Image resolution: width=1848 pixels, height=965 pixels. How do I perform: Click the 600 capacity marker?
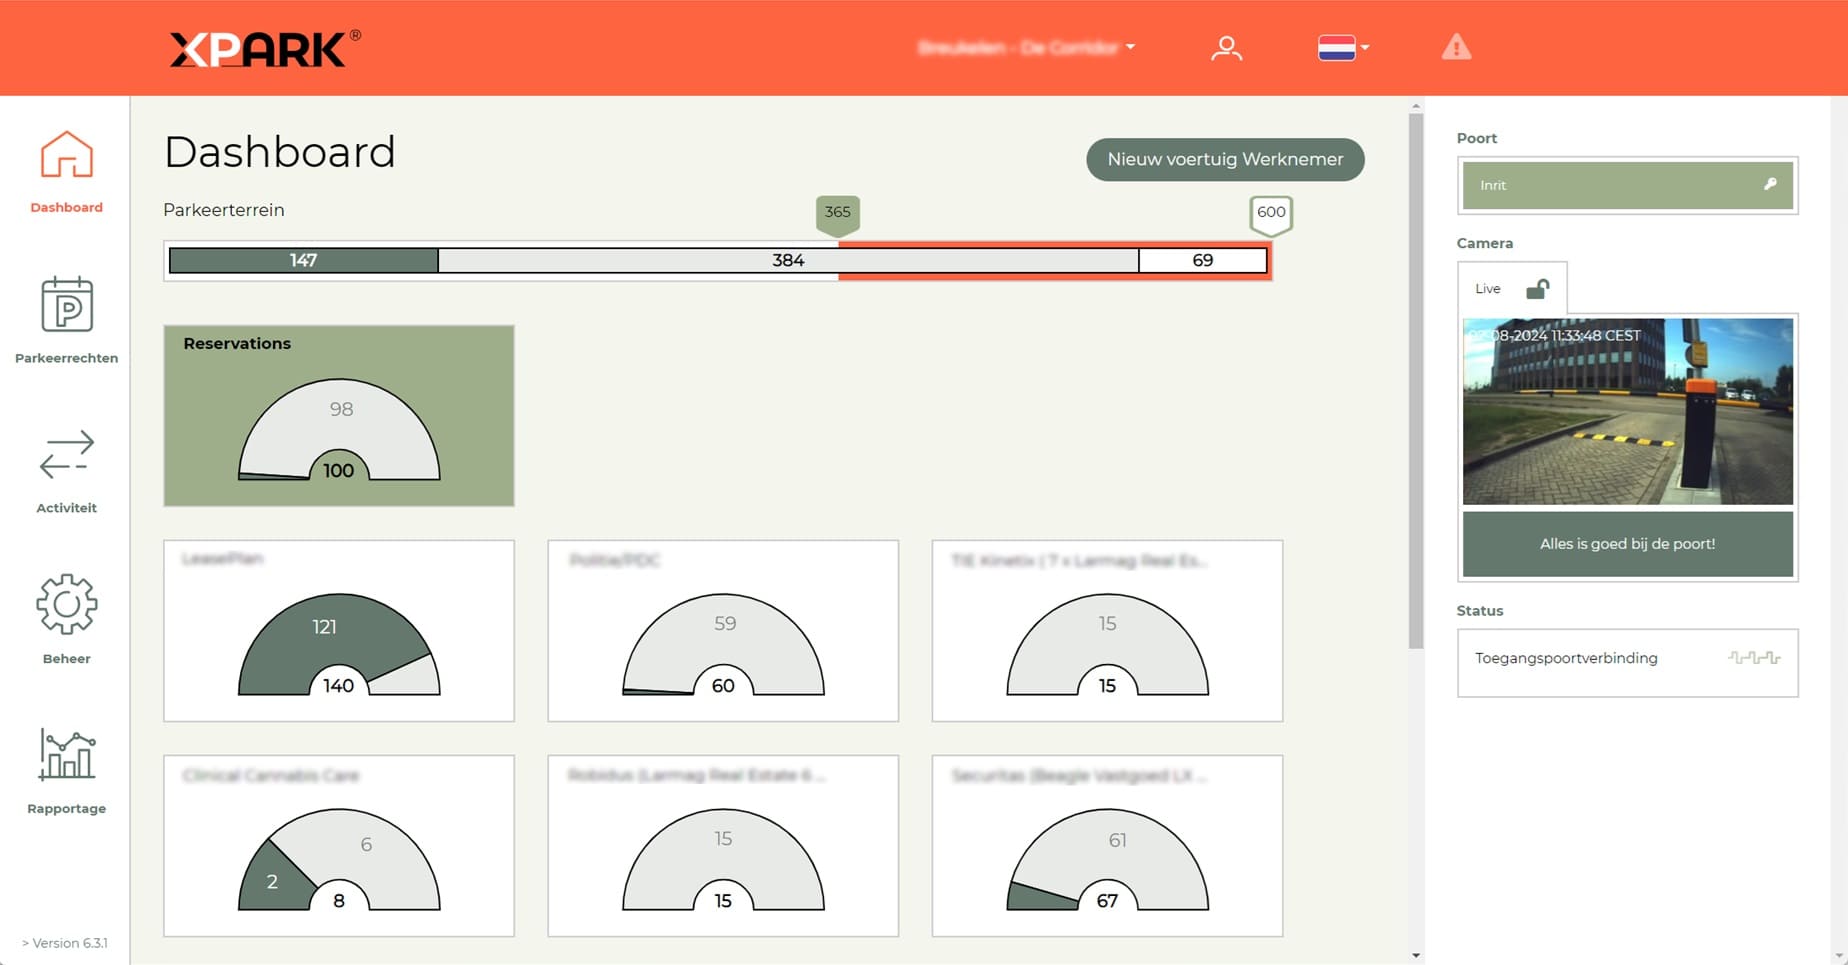click(1271, 212)
